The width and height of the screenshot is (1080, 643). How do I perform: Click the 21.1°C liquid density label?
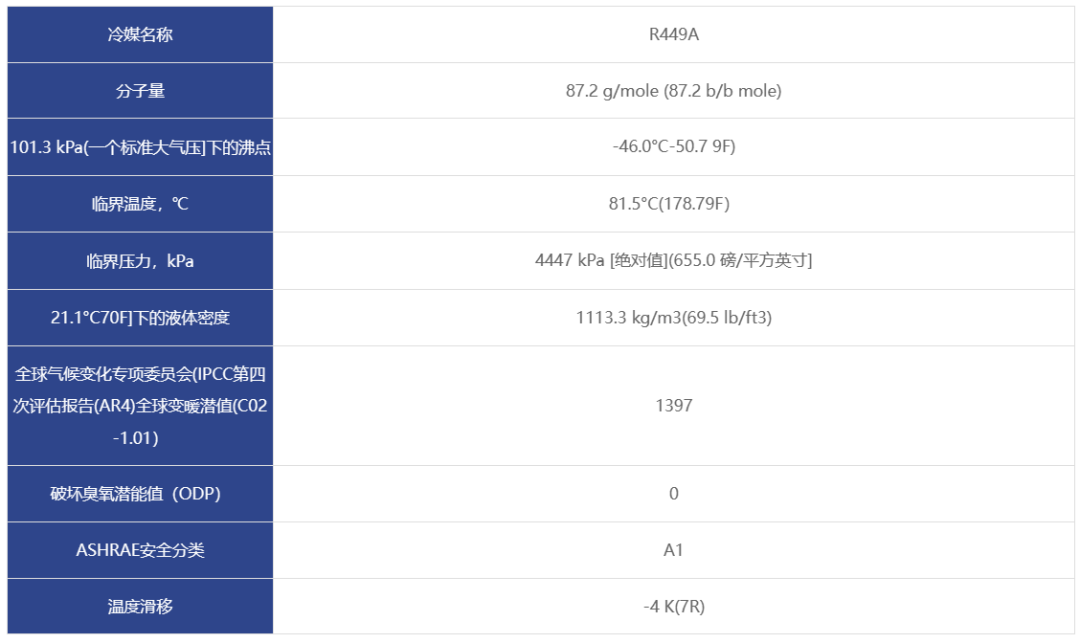tap(140, 318)
